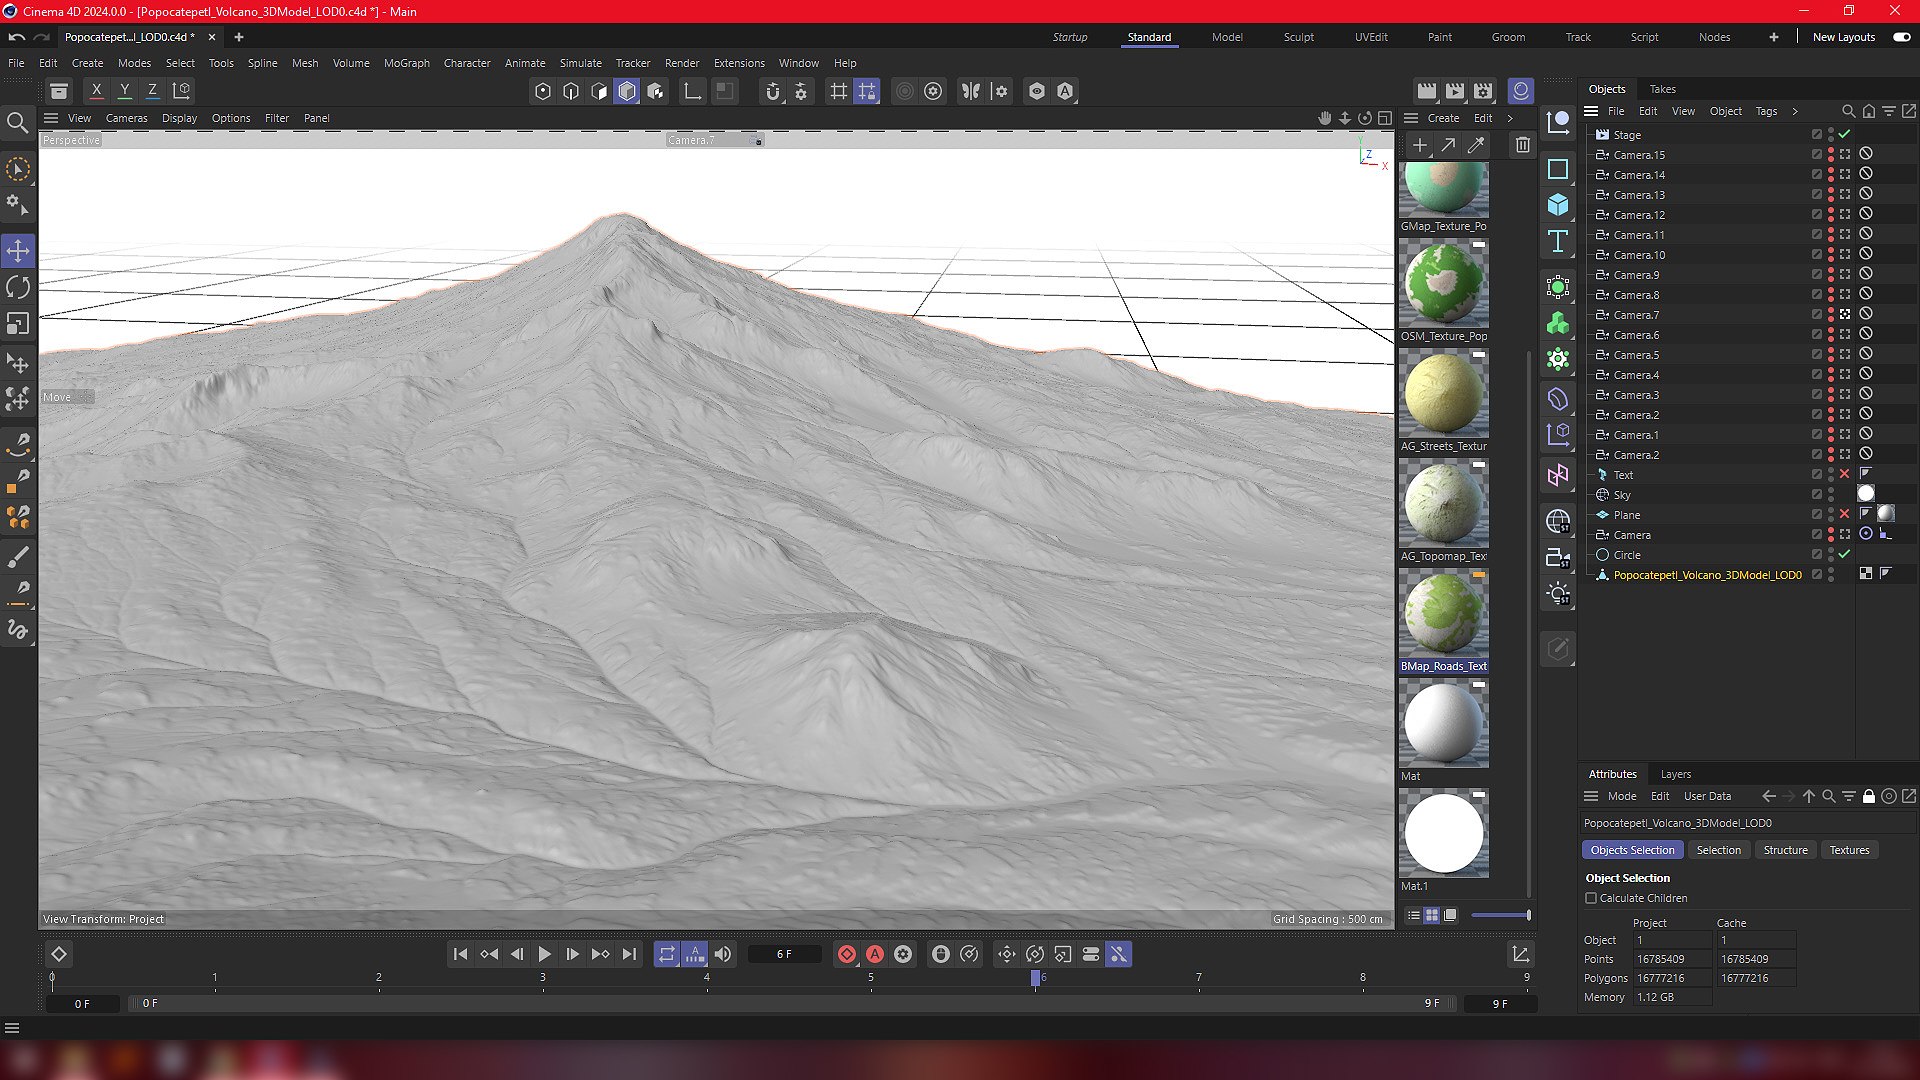
Task: Click the Autokeying button
Action: [875, 955]
